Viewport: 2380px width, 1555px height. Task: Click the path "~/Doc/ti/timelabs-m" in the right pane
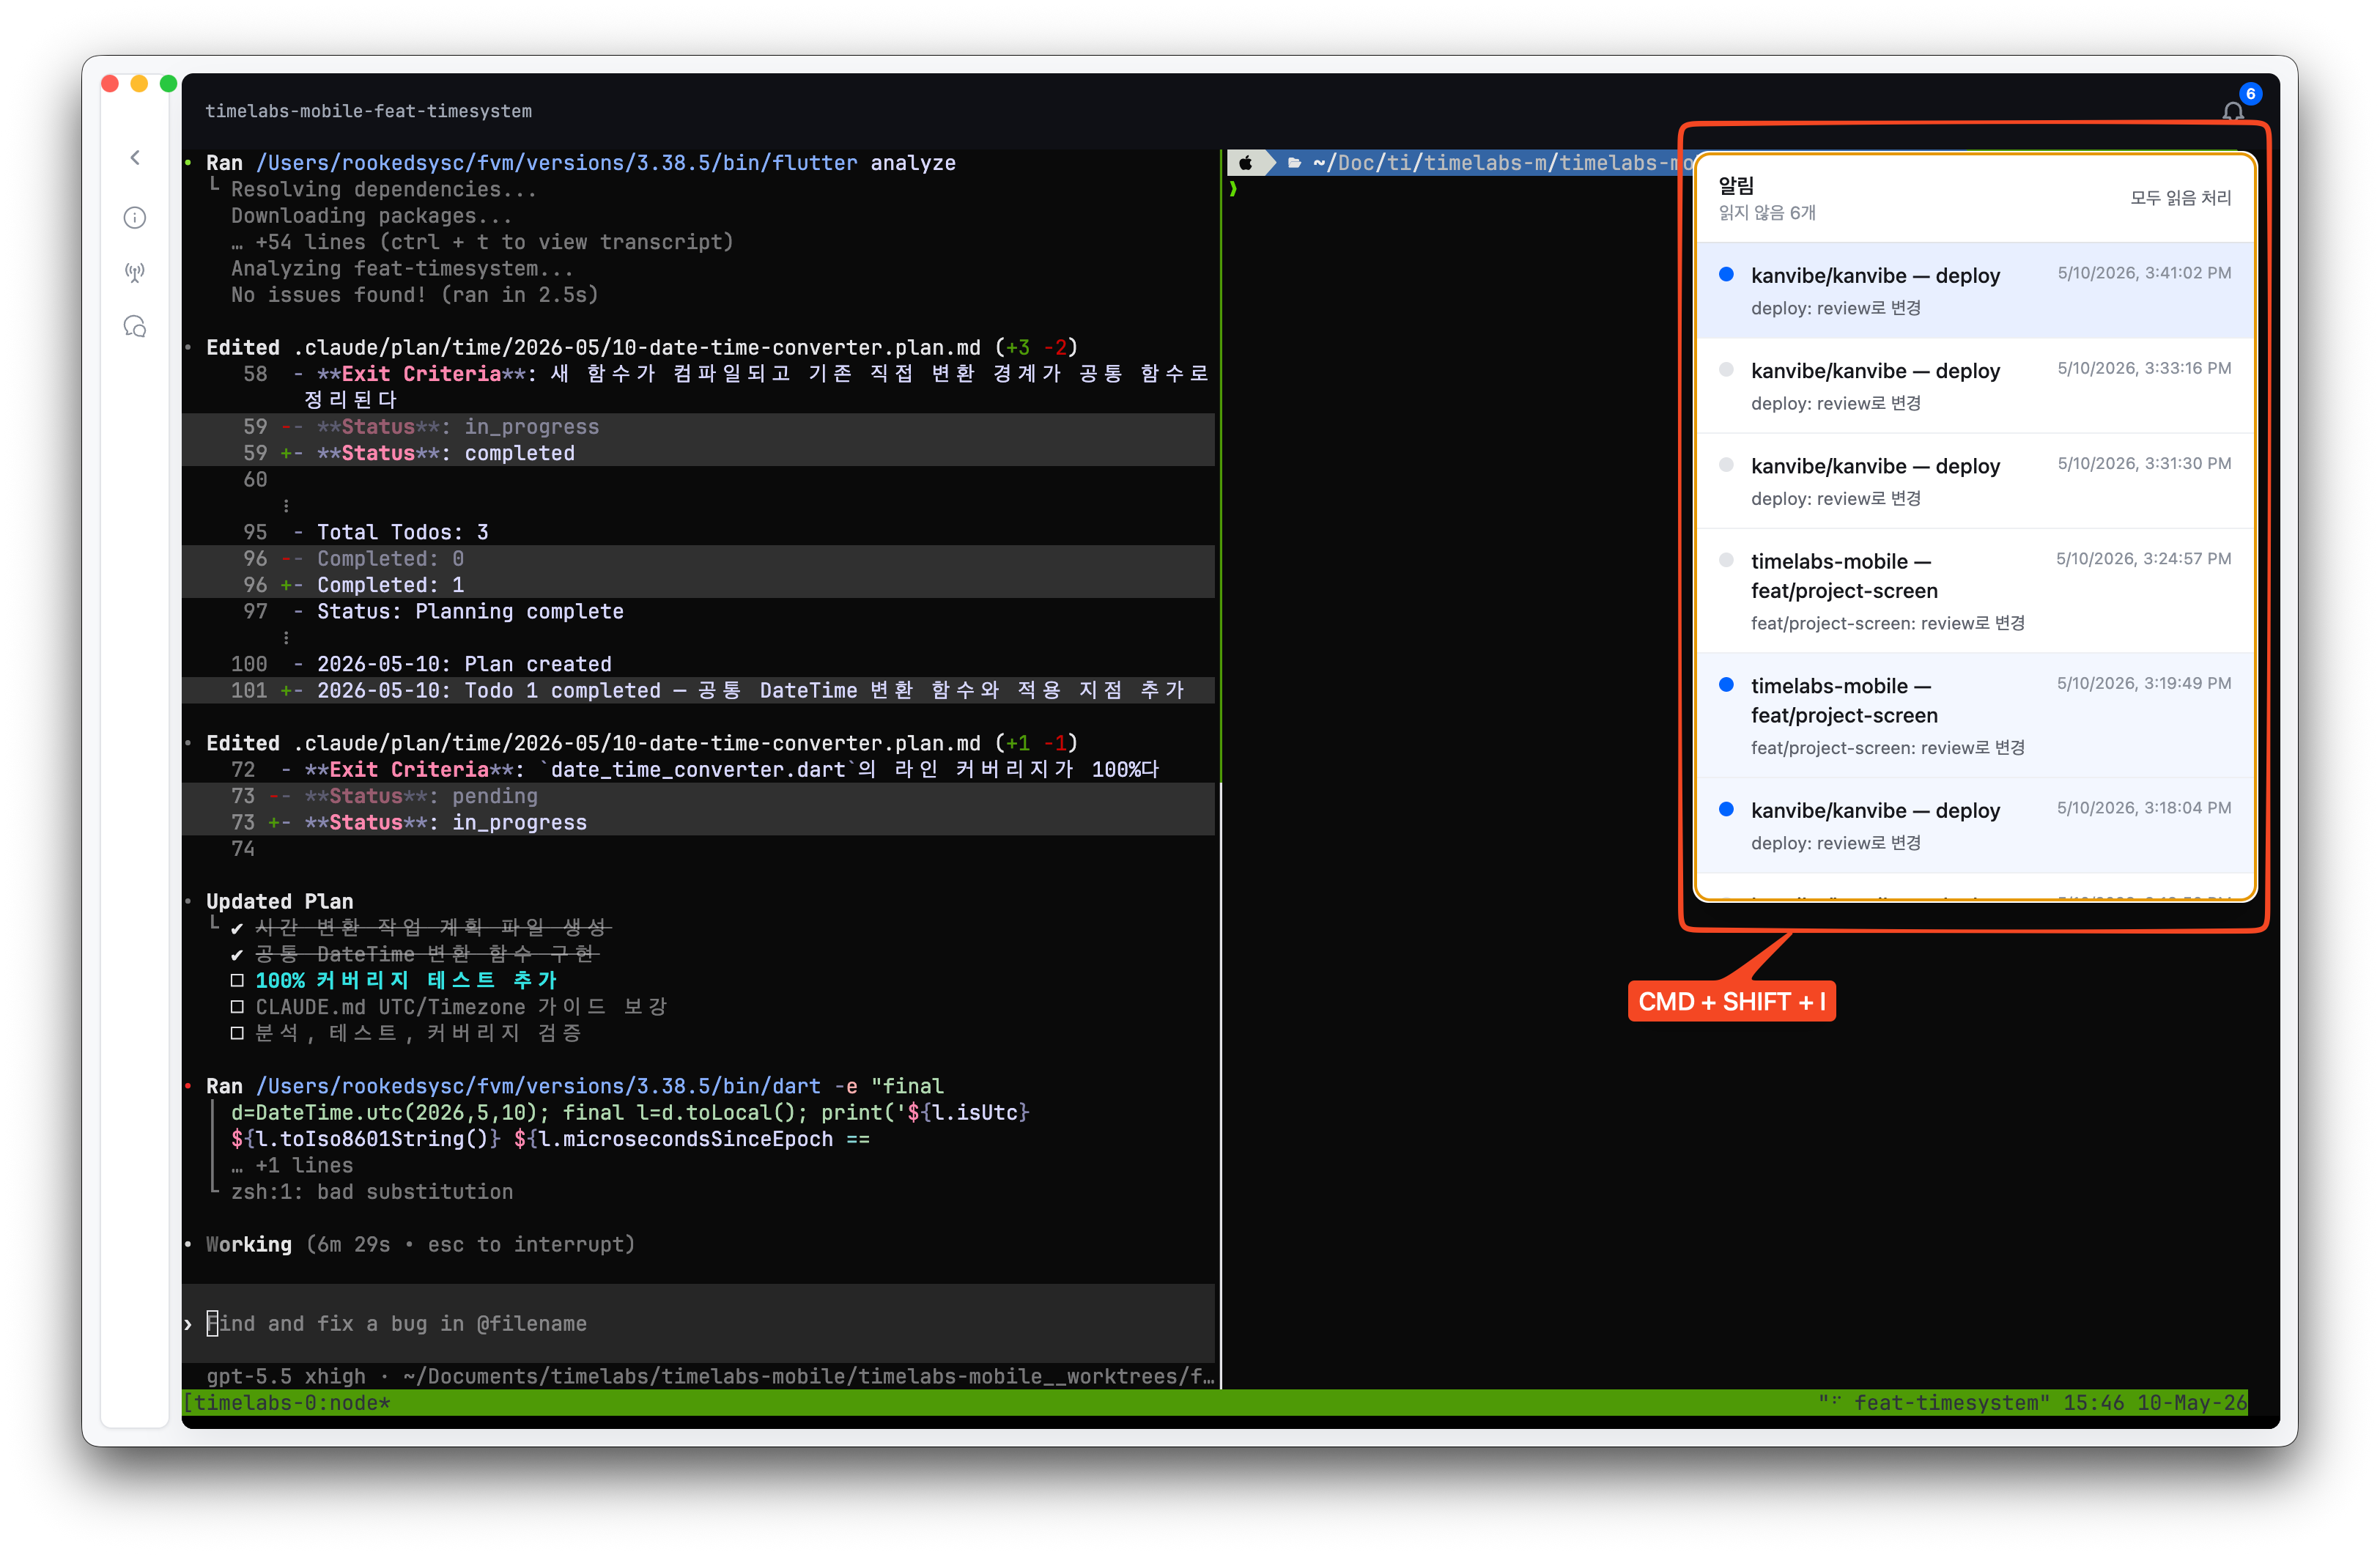click(1431, 163)
